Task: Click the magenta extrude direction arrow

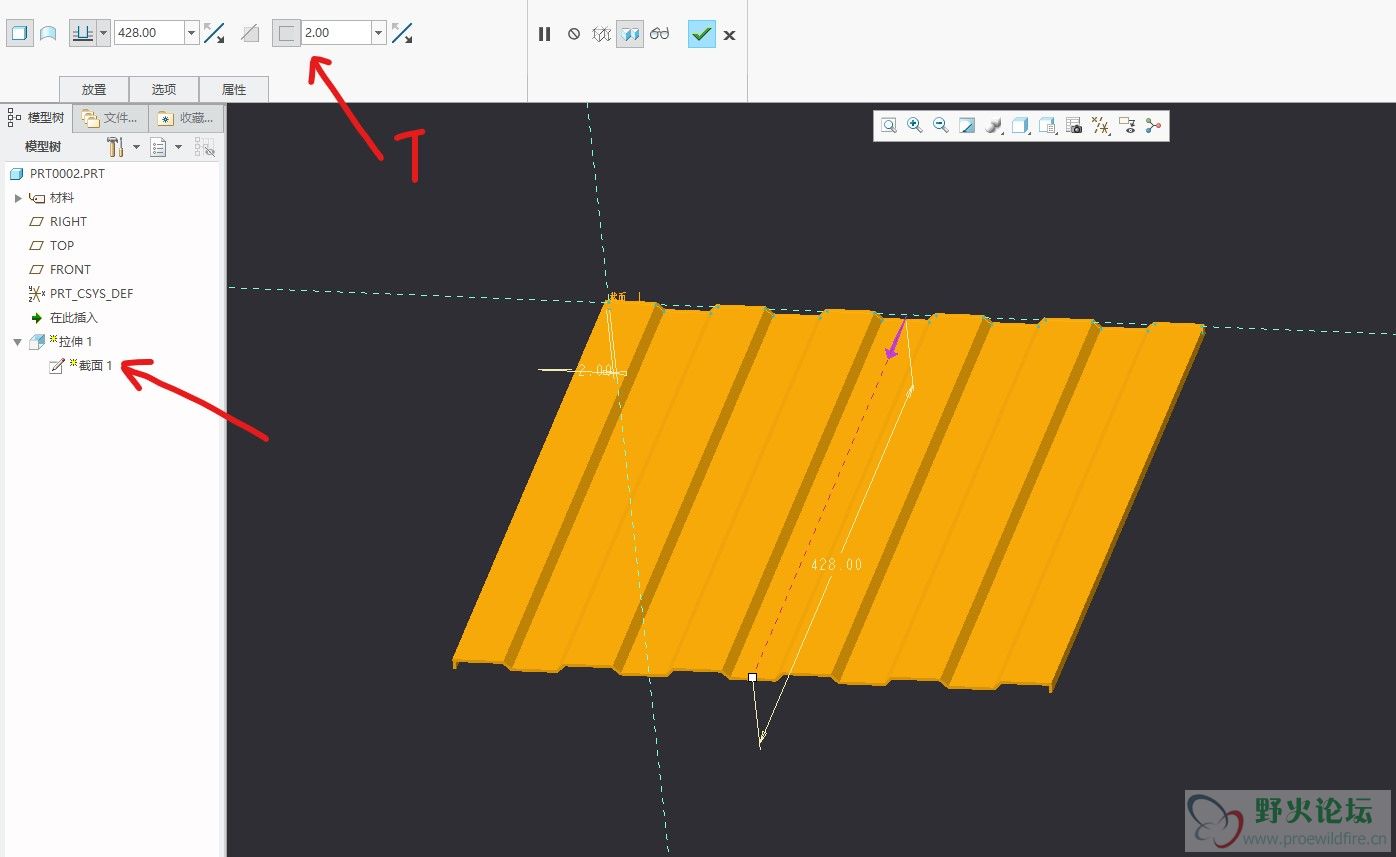Action: [894, 341]
